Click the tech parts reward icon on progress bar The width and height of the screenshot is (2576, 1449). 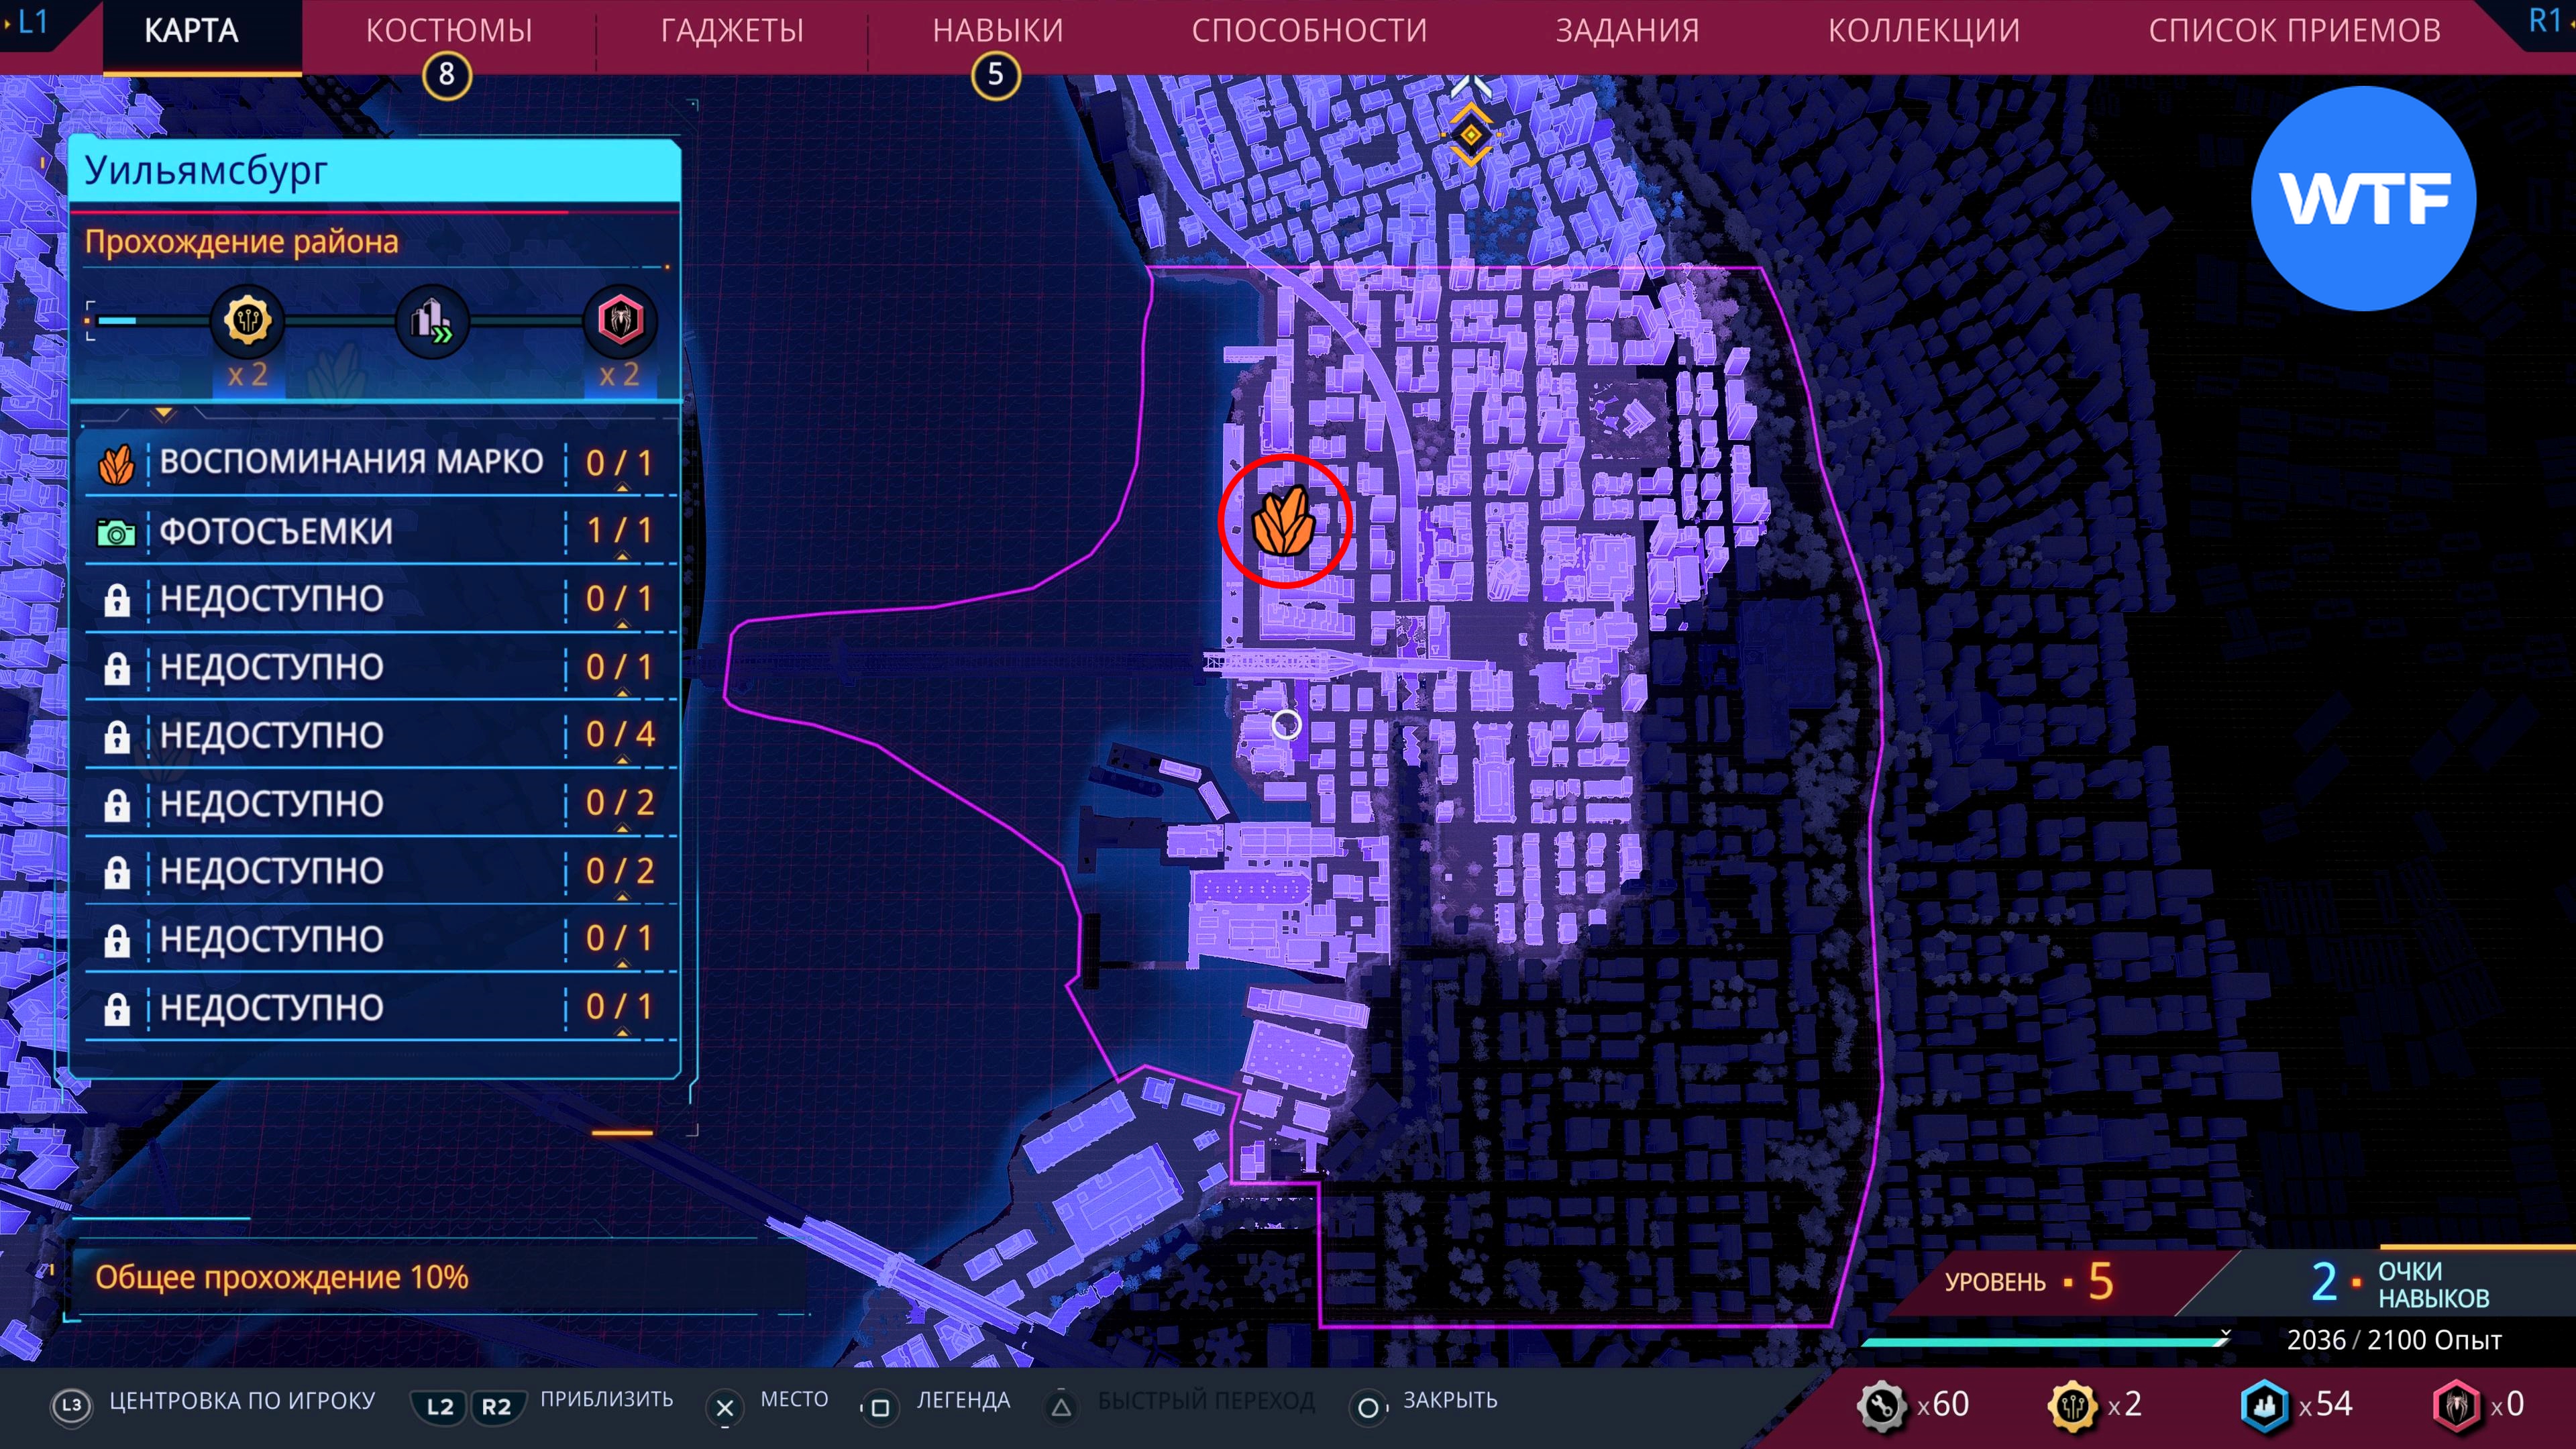pyautogui.click(x=247, y=321)
